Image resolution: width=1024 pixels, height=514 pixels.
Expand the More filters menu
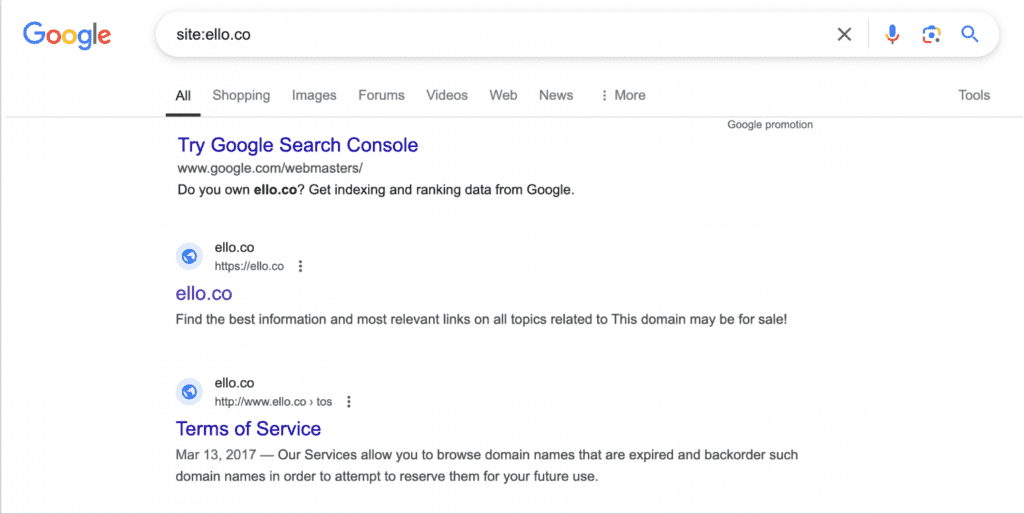[x=623, y=95]
